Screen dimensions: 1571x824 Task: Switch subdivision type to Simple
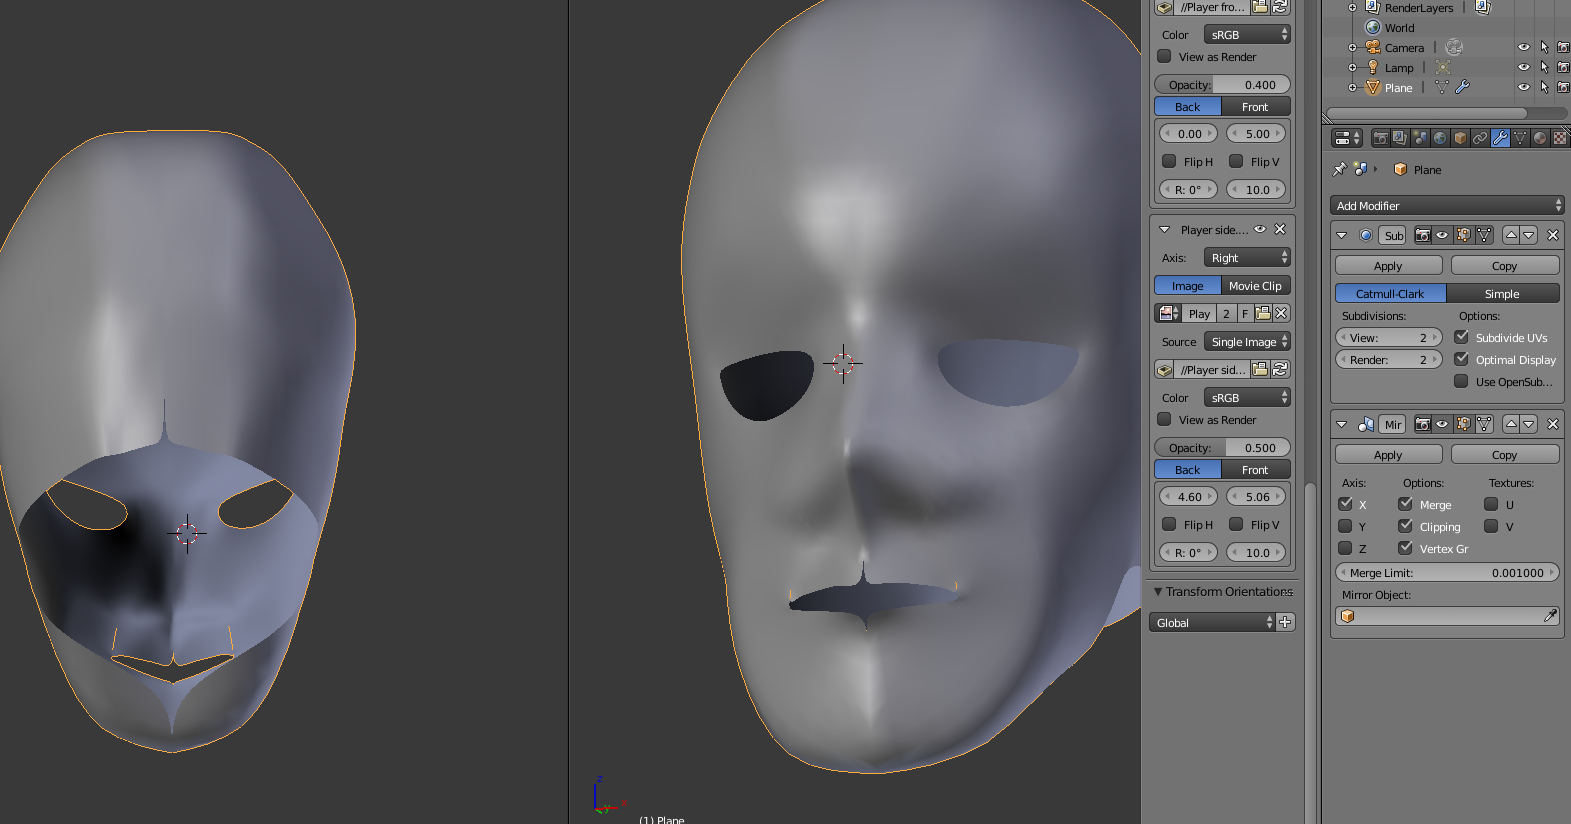pyautogui.click(x=1502, y=293)
